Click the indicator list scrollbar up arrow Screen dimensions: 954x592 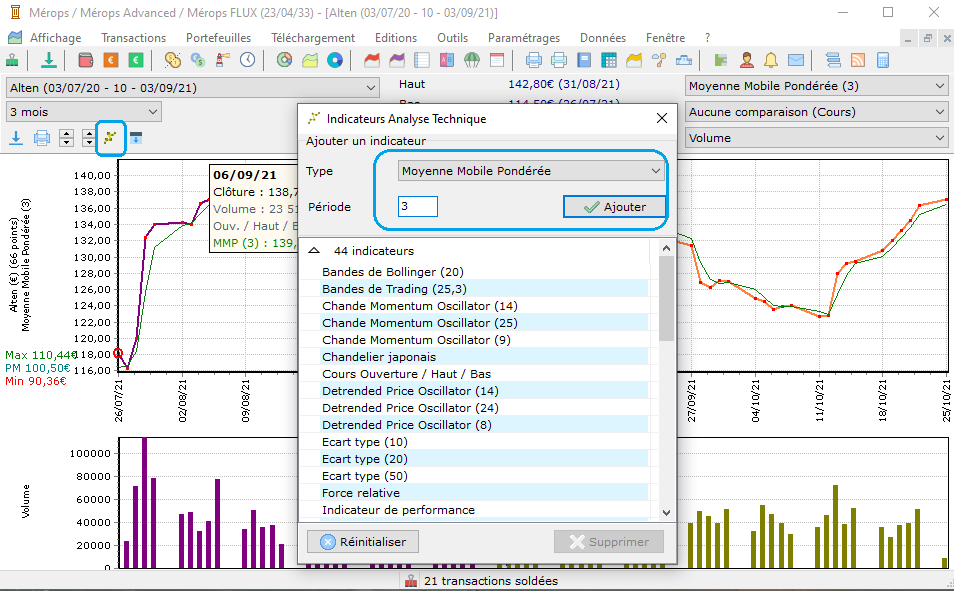[666, 248]
